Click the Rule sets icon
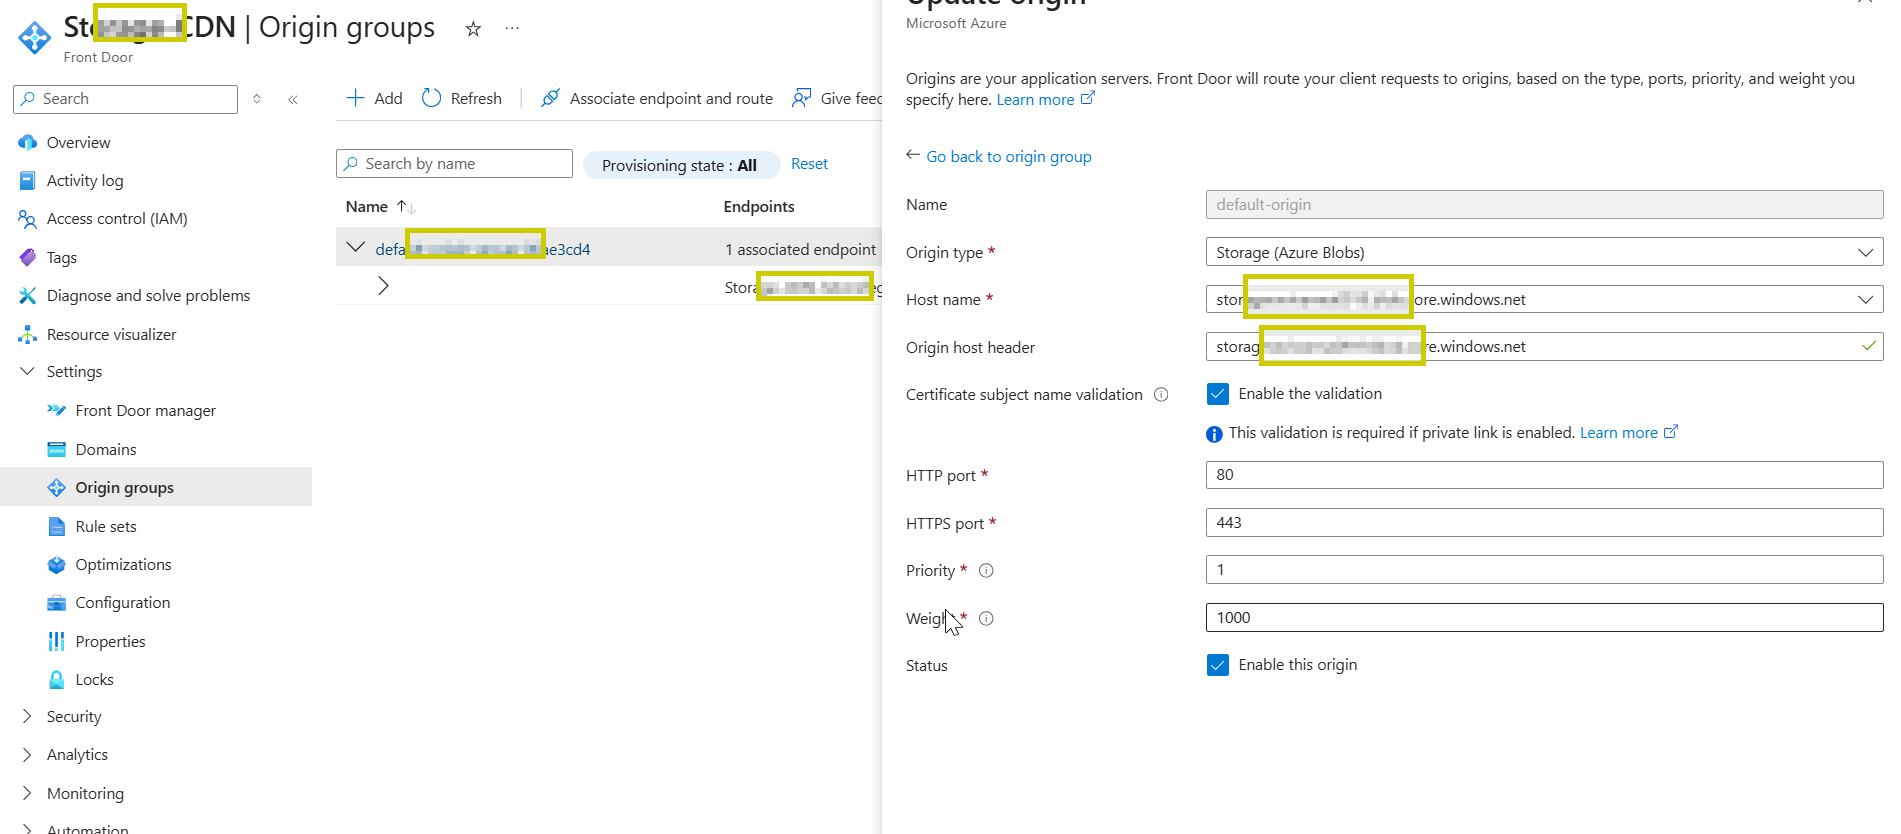The width and height of the screenshot is (1901, 834). click(x=57, y=527)
